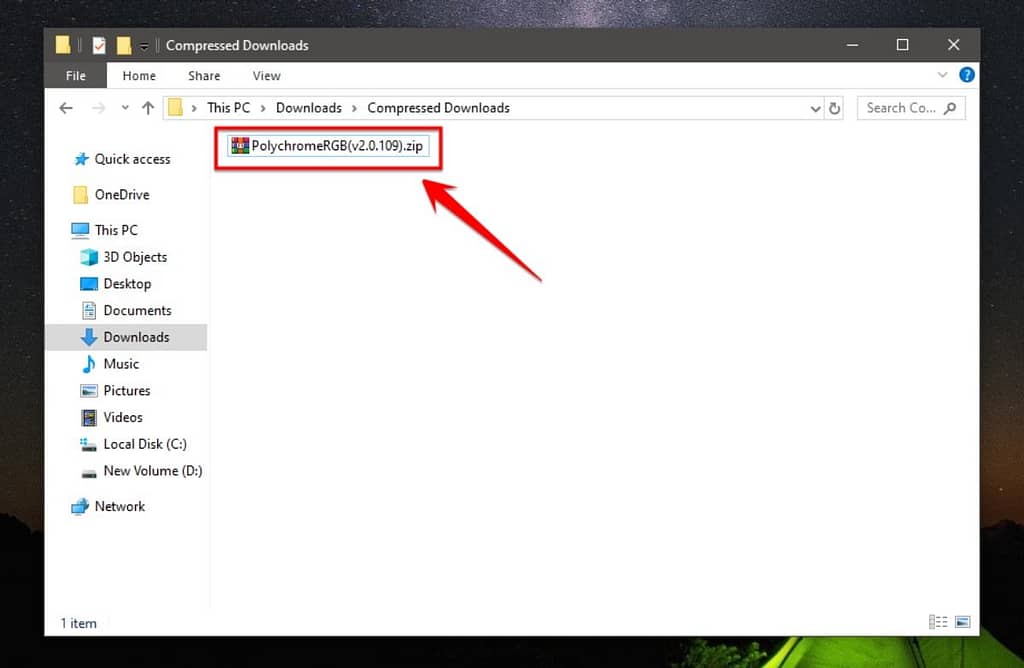
Task: Close the Compressed Downloads window
Action: (953, 44)
